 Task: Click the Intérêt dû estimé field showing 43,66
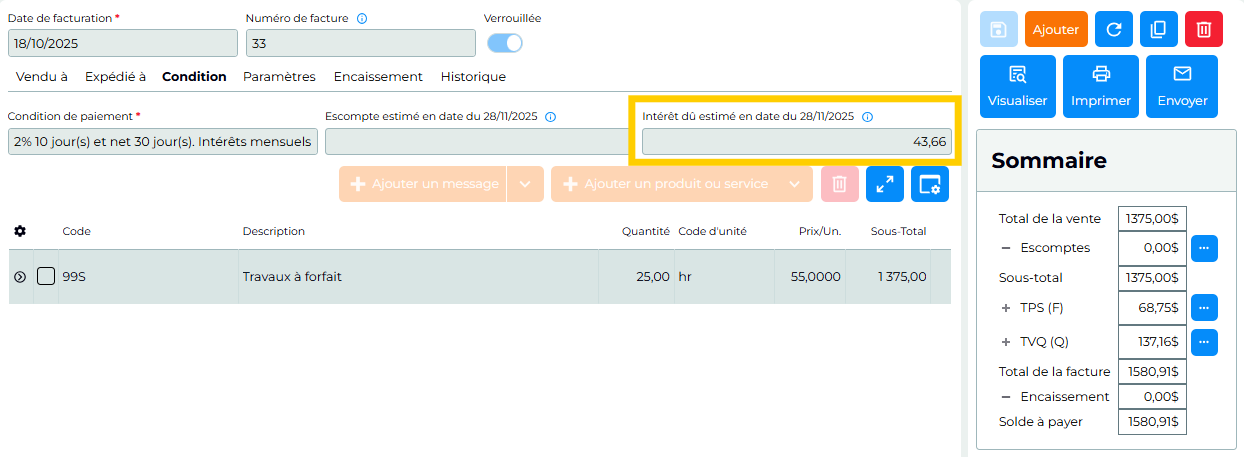[x=796, y=142]
